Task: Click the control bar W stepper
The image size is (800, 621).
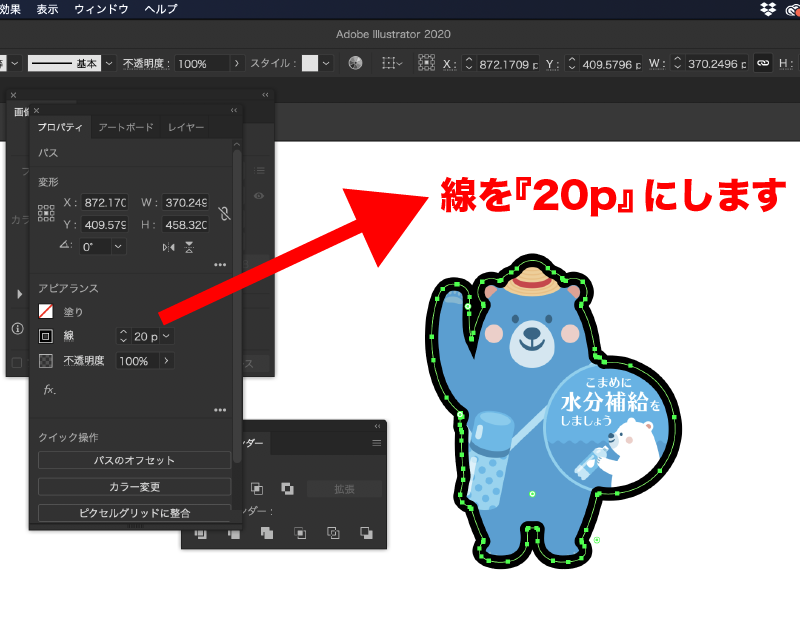Action: tap(677, 63)
